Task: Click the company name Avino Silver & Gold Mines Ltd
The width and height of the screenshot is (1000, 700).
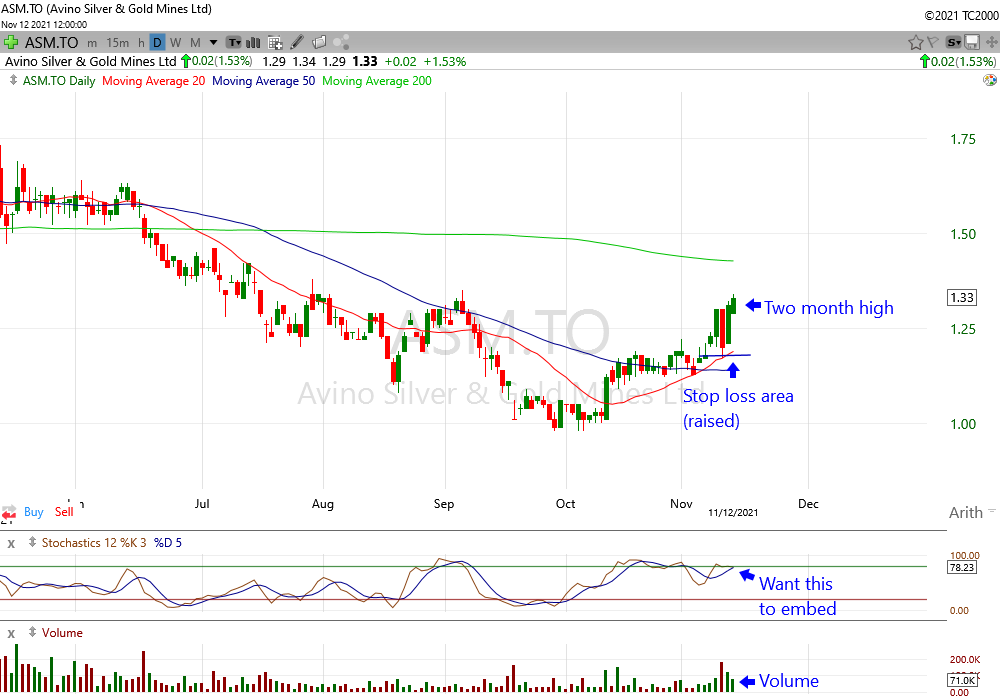Action: (x=91, y=62)
